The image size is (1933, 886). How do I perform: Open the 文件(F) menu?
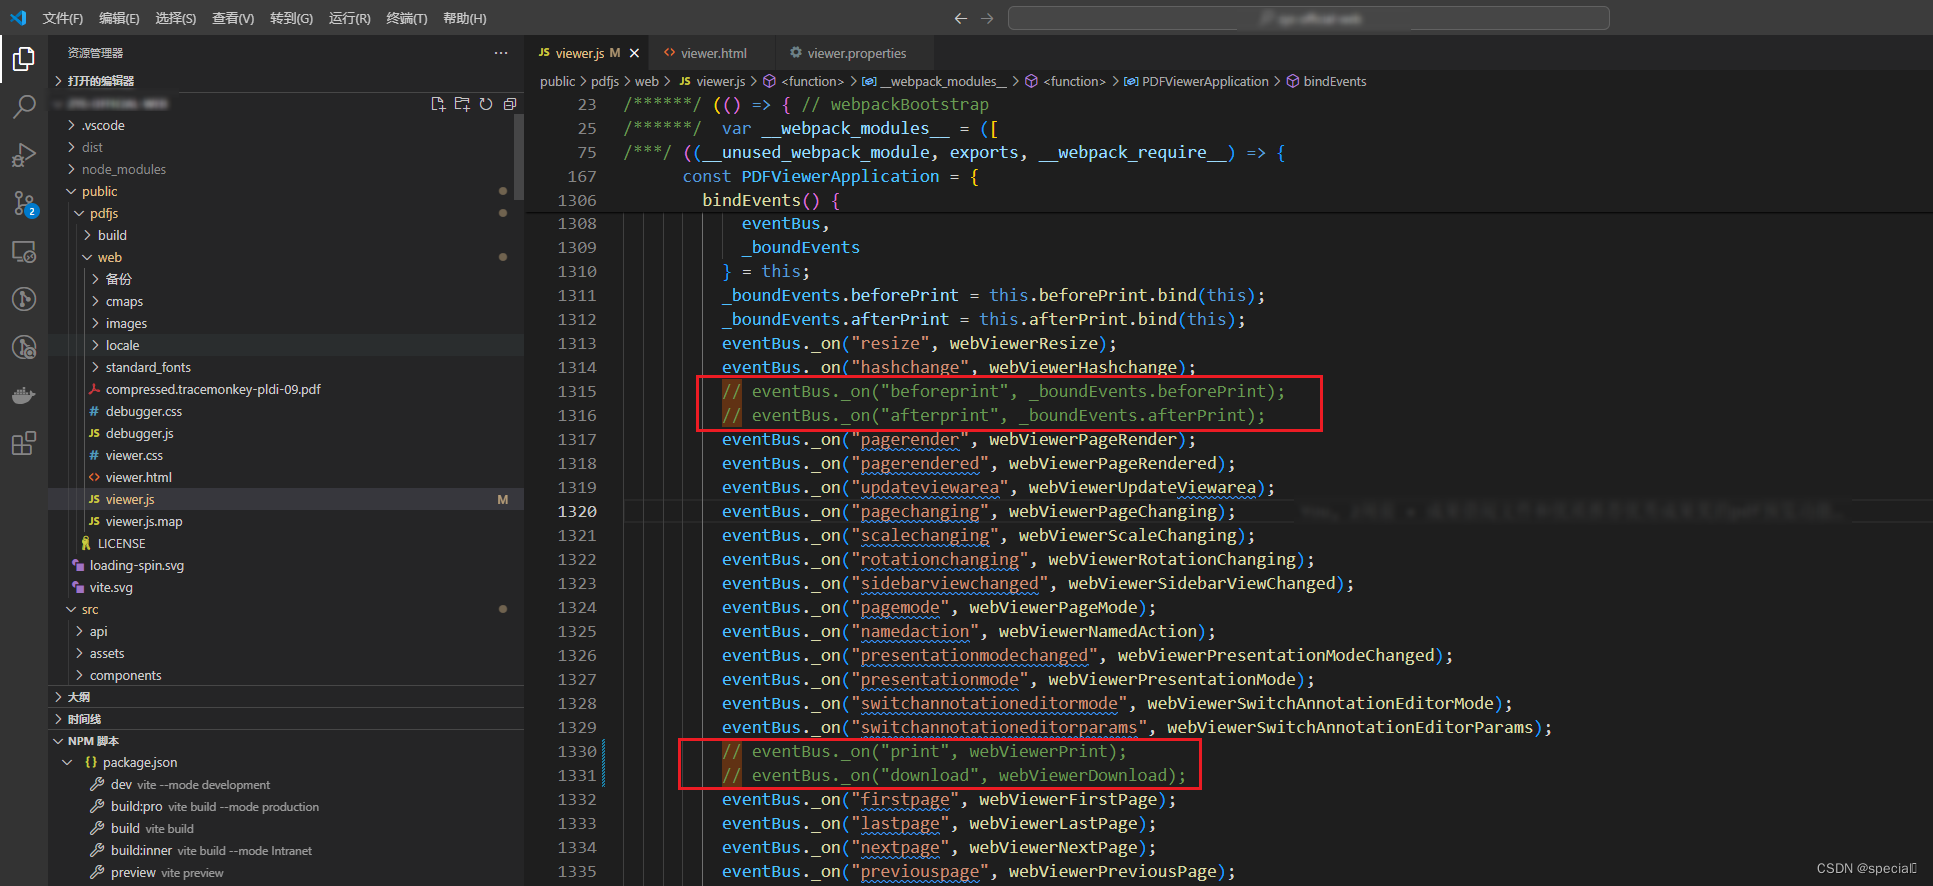click(63, 18)
